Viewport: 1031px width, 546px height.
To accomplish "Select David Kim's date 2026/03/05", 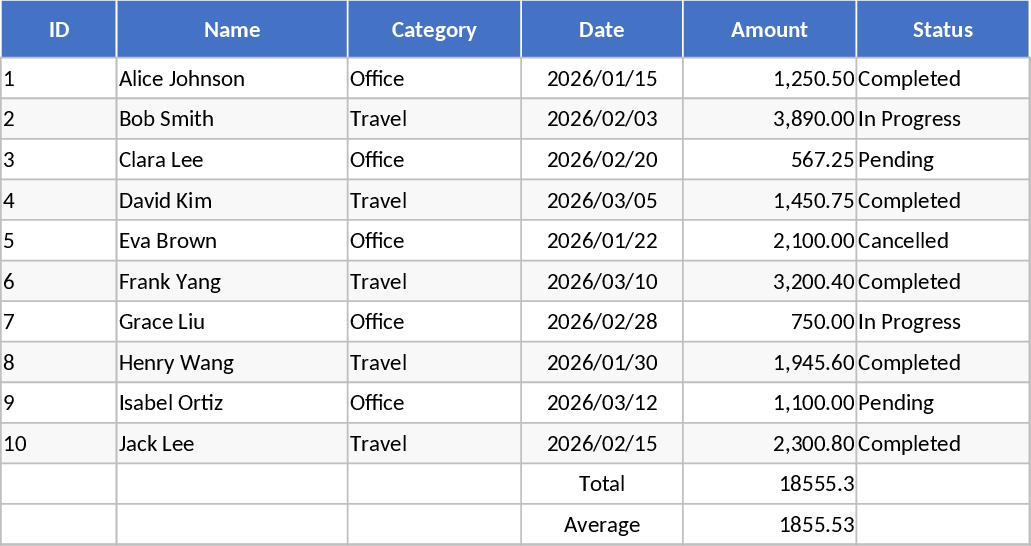I will 602,201.
